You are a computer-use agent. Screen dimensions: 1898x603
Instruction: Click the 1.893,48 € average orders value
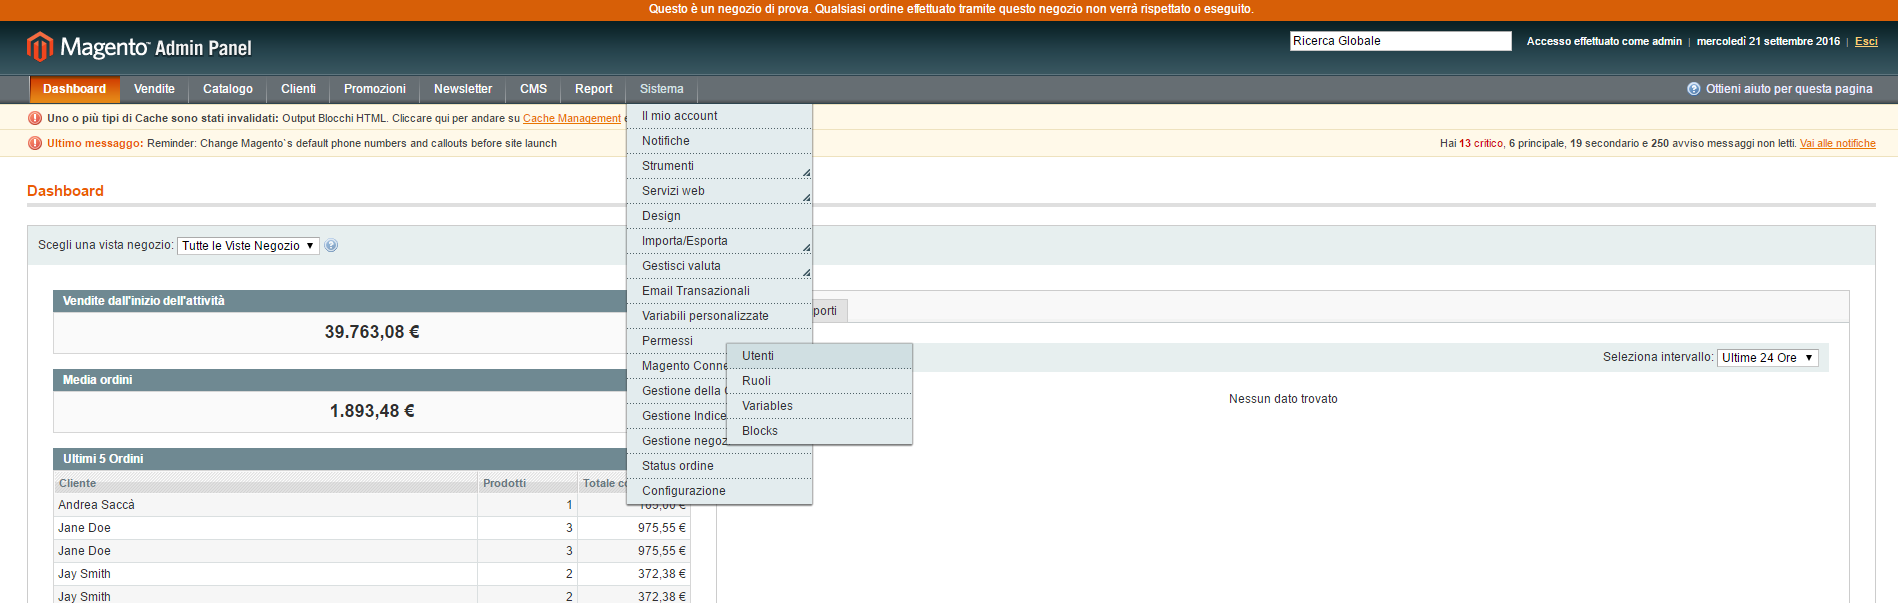click(x=372, y=411)
